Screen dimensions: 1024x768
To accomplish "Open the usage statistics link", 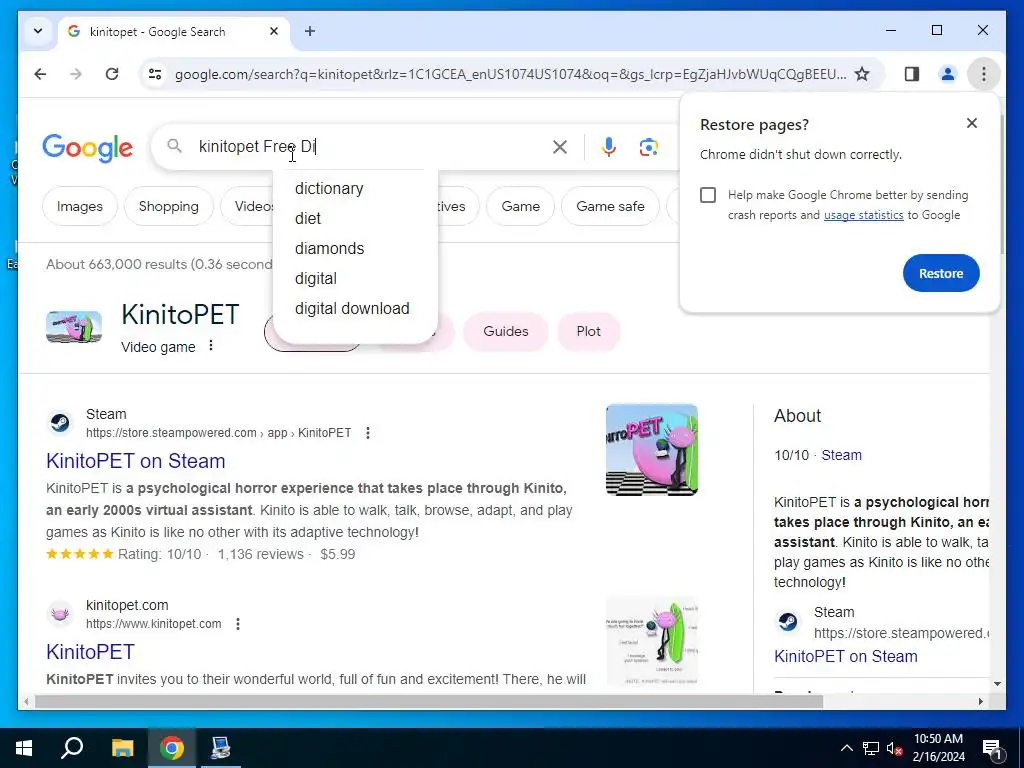I will tap(863, 216).
